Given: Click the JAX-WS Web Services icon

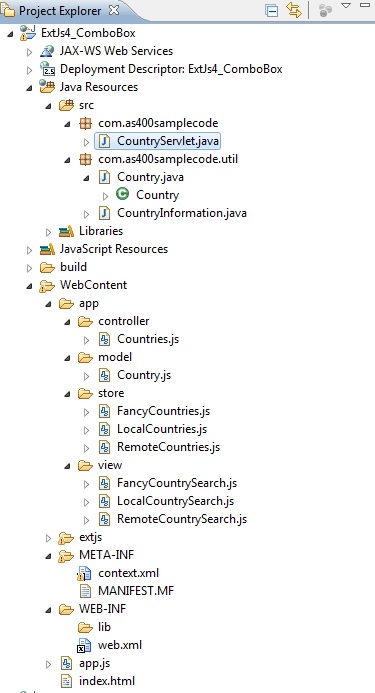Looking at the screenshot, I should point(47,51).
